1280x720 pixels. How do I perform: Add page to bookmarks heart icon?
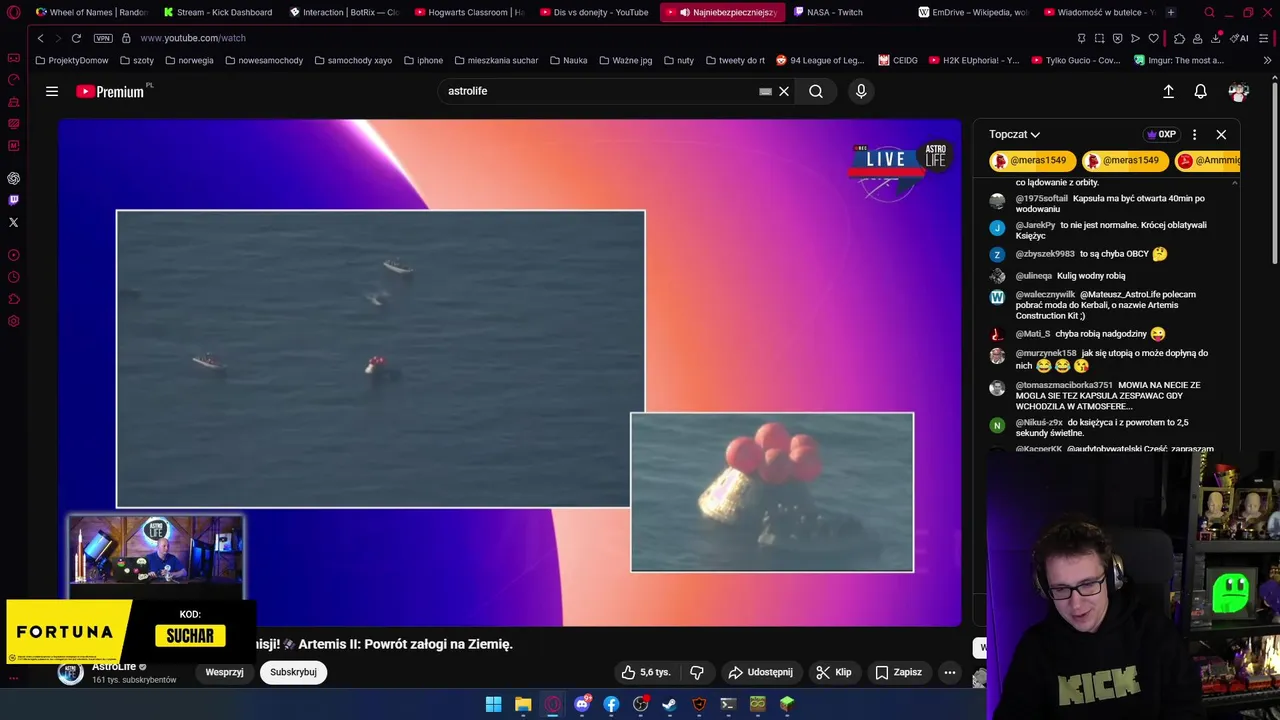[1153, 38]
